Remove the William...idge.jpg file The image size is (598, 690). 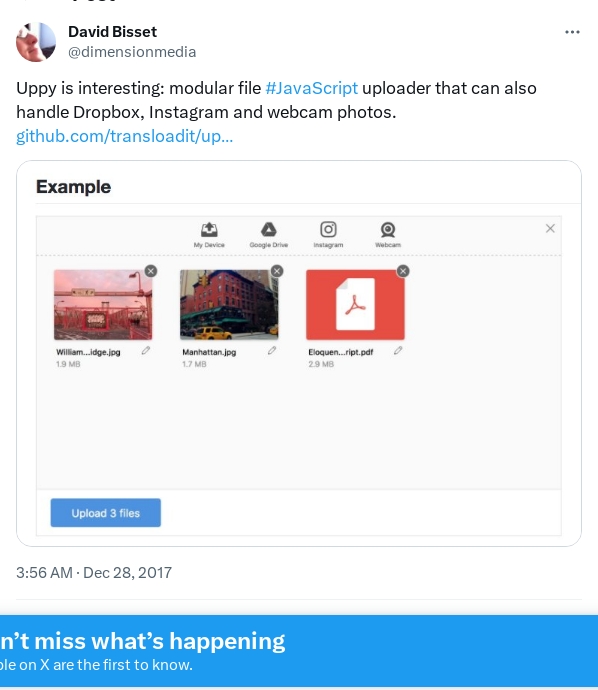(151, 271)
